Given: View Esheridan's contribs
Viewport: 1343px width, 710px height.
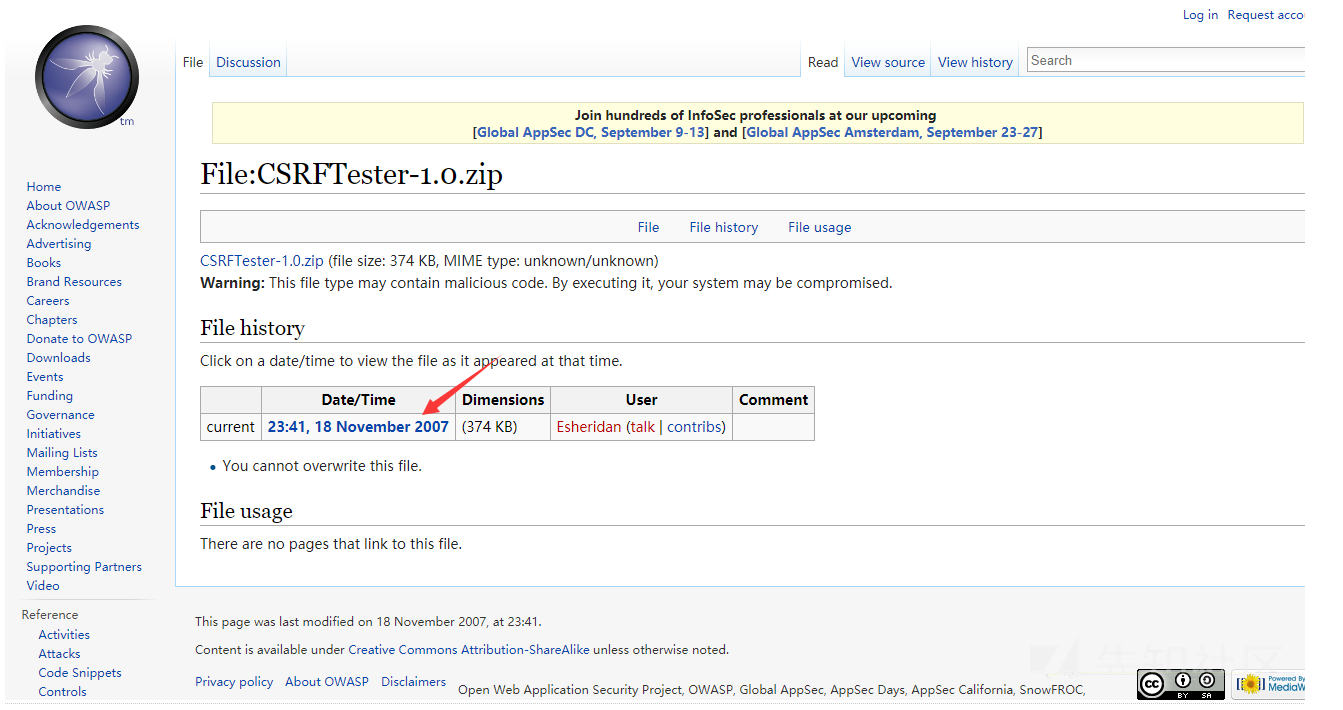Looking at the screenshot, I should [694, 426].
